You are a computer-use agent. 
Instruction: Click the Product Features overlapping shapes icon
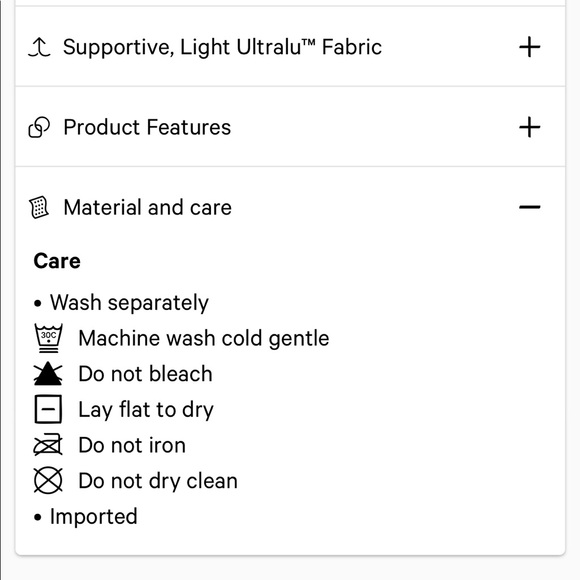39,127
